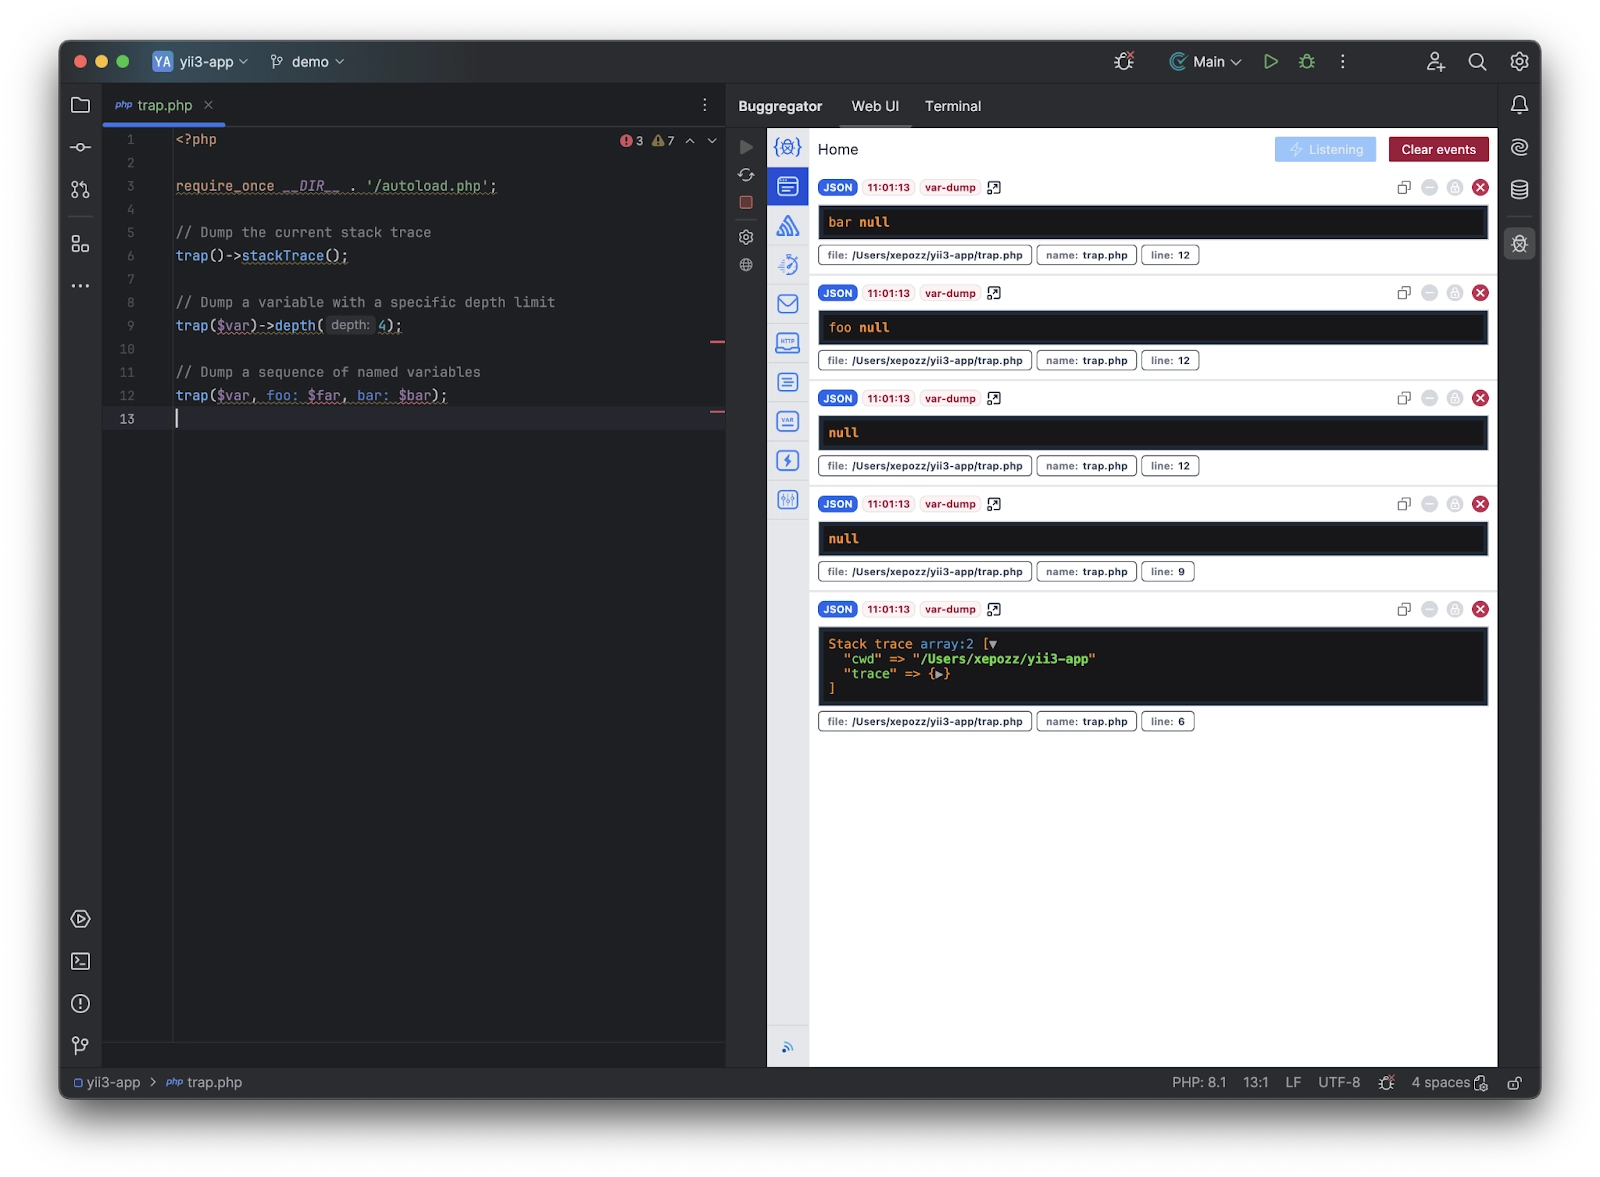Lock the bar null event with the padlock

tap(1454, 187)
